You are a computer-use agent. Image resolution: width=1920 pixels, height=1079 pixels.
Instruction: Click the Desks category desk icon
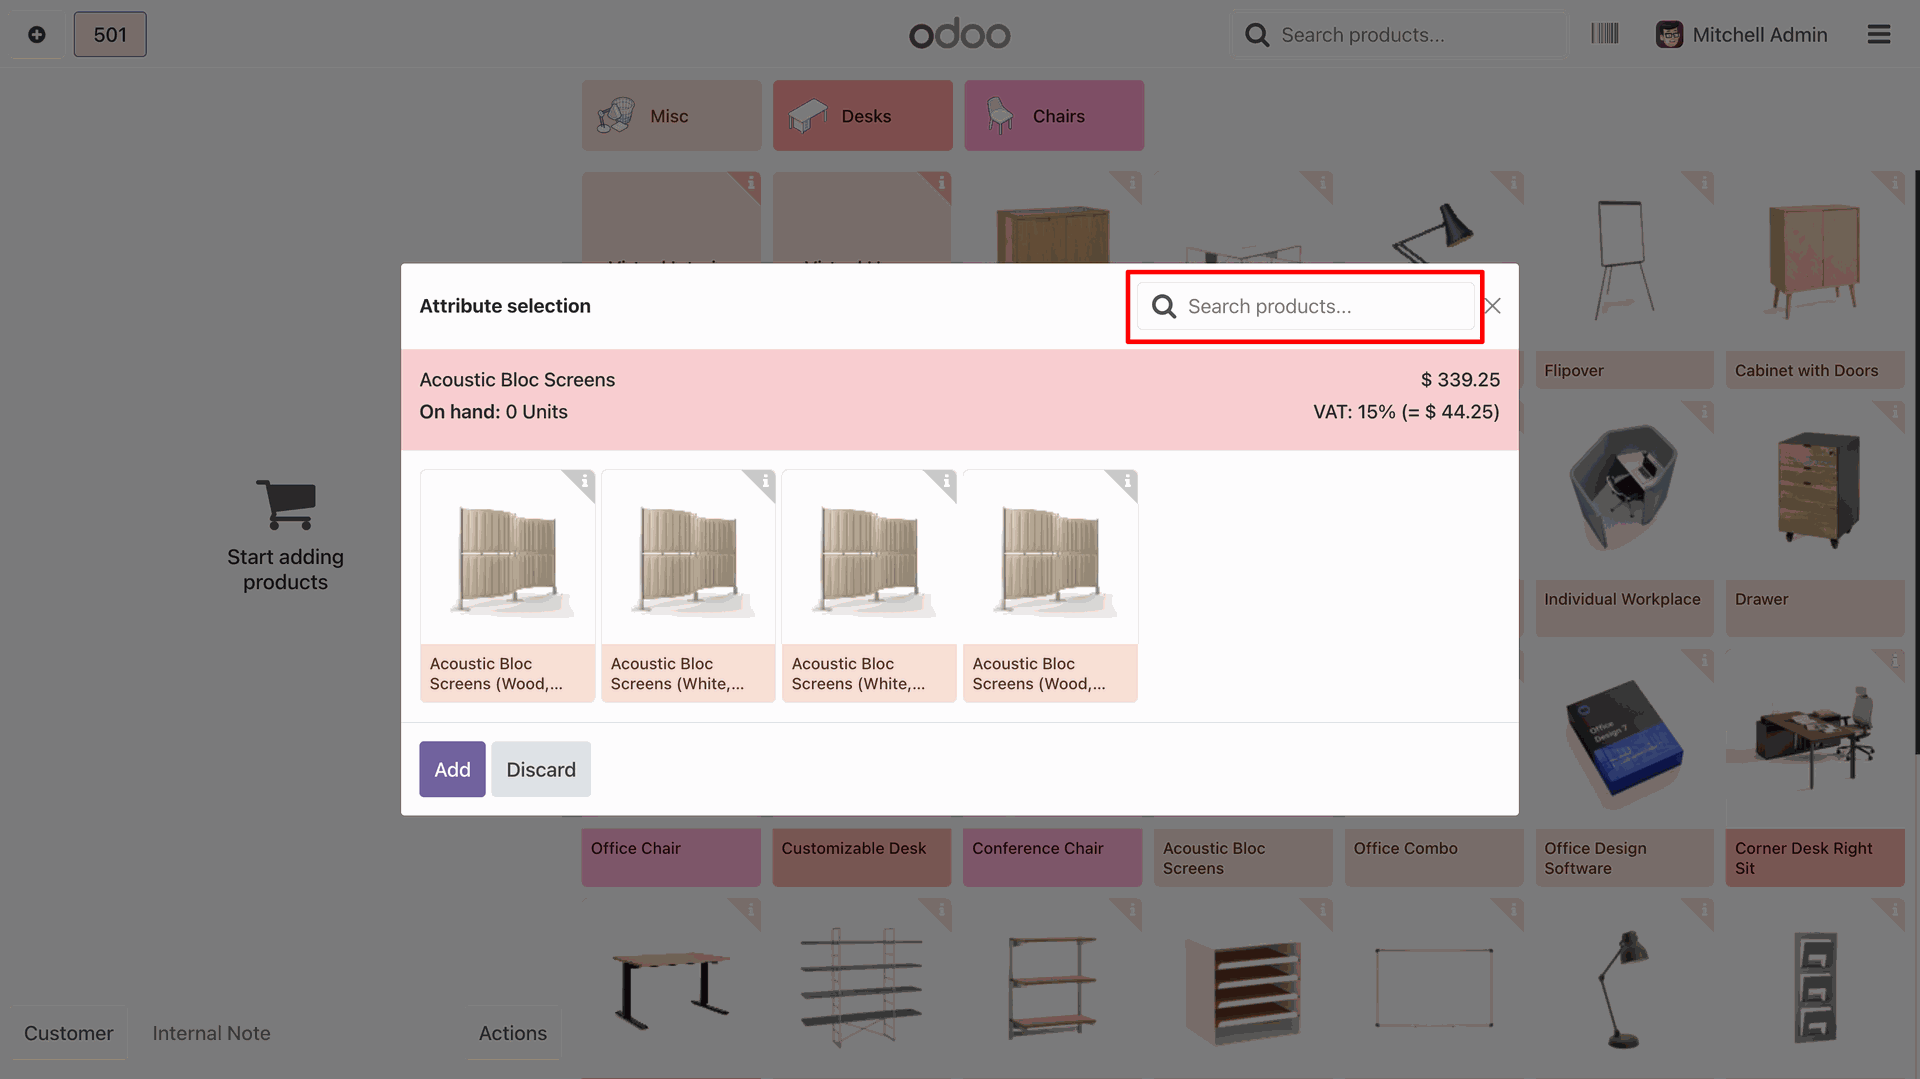(x=807, y=116)
